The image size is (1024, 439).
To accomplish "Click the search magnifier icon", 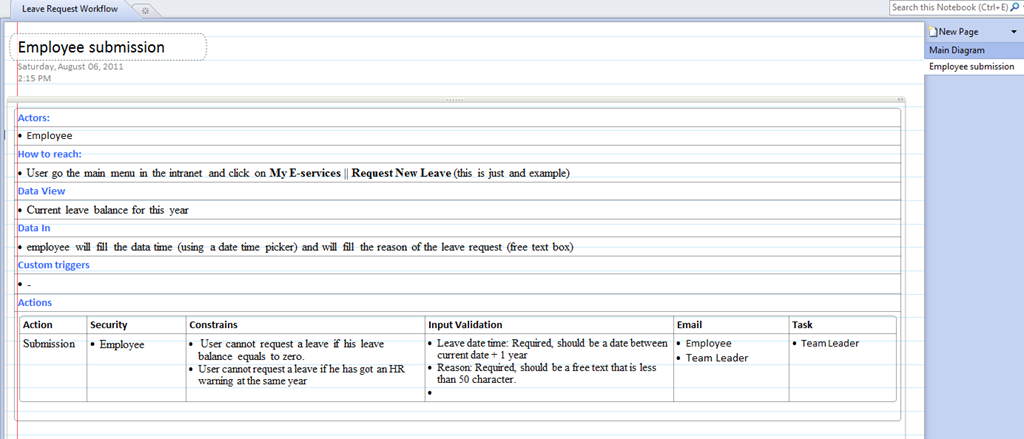I will (1012, 7).
